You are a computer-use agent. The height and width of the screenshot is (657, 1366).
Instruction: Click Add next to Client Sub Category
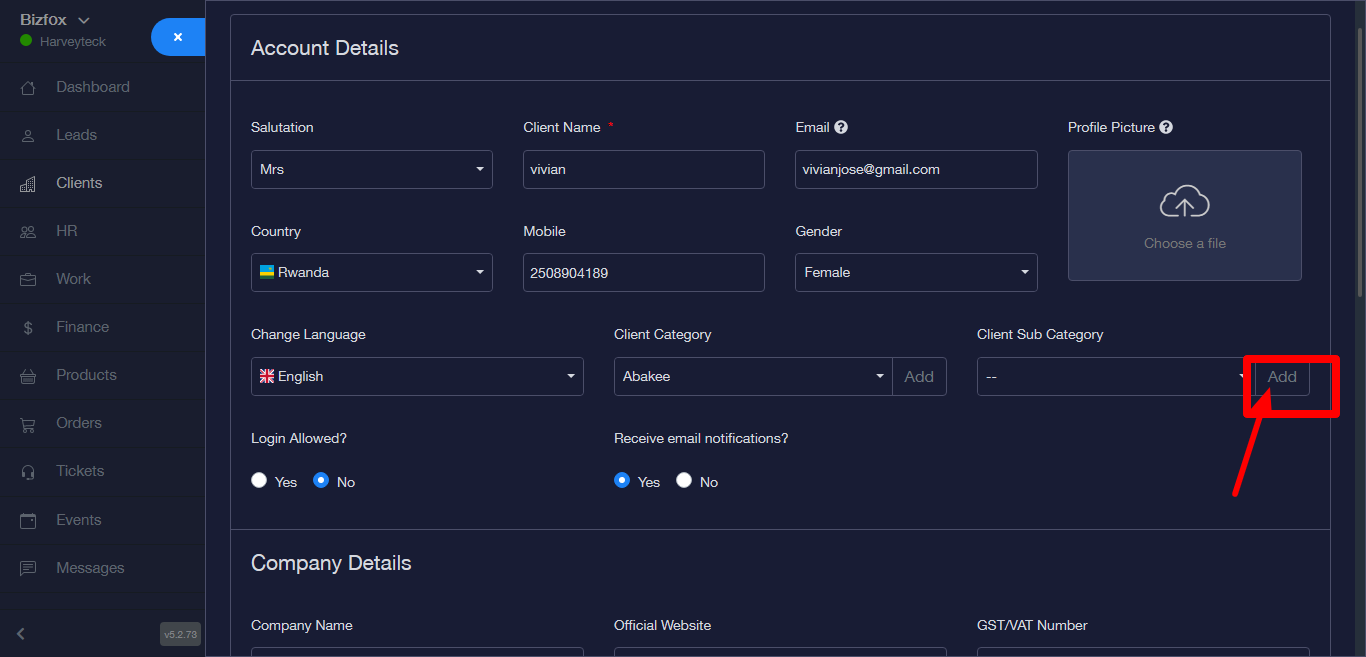1282,377
